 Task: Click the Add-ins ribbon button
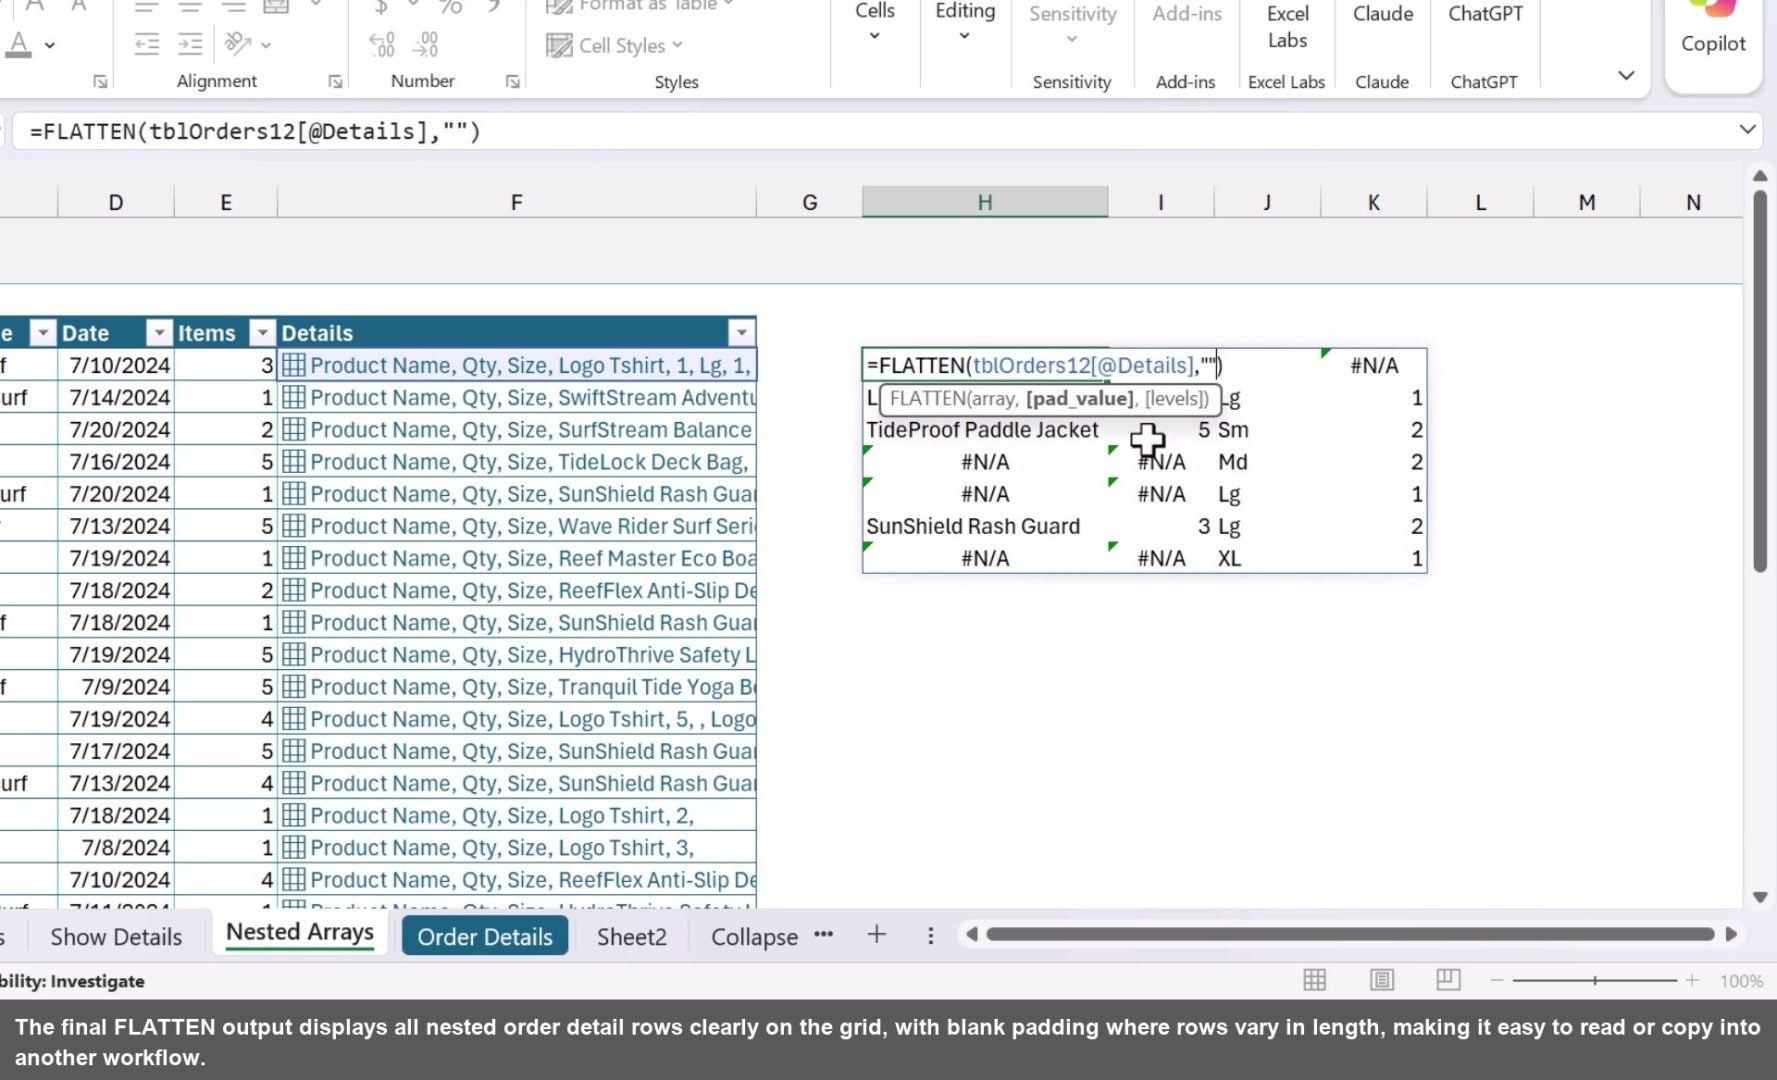point(1187,14)
